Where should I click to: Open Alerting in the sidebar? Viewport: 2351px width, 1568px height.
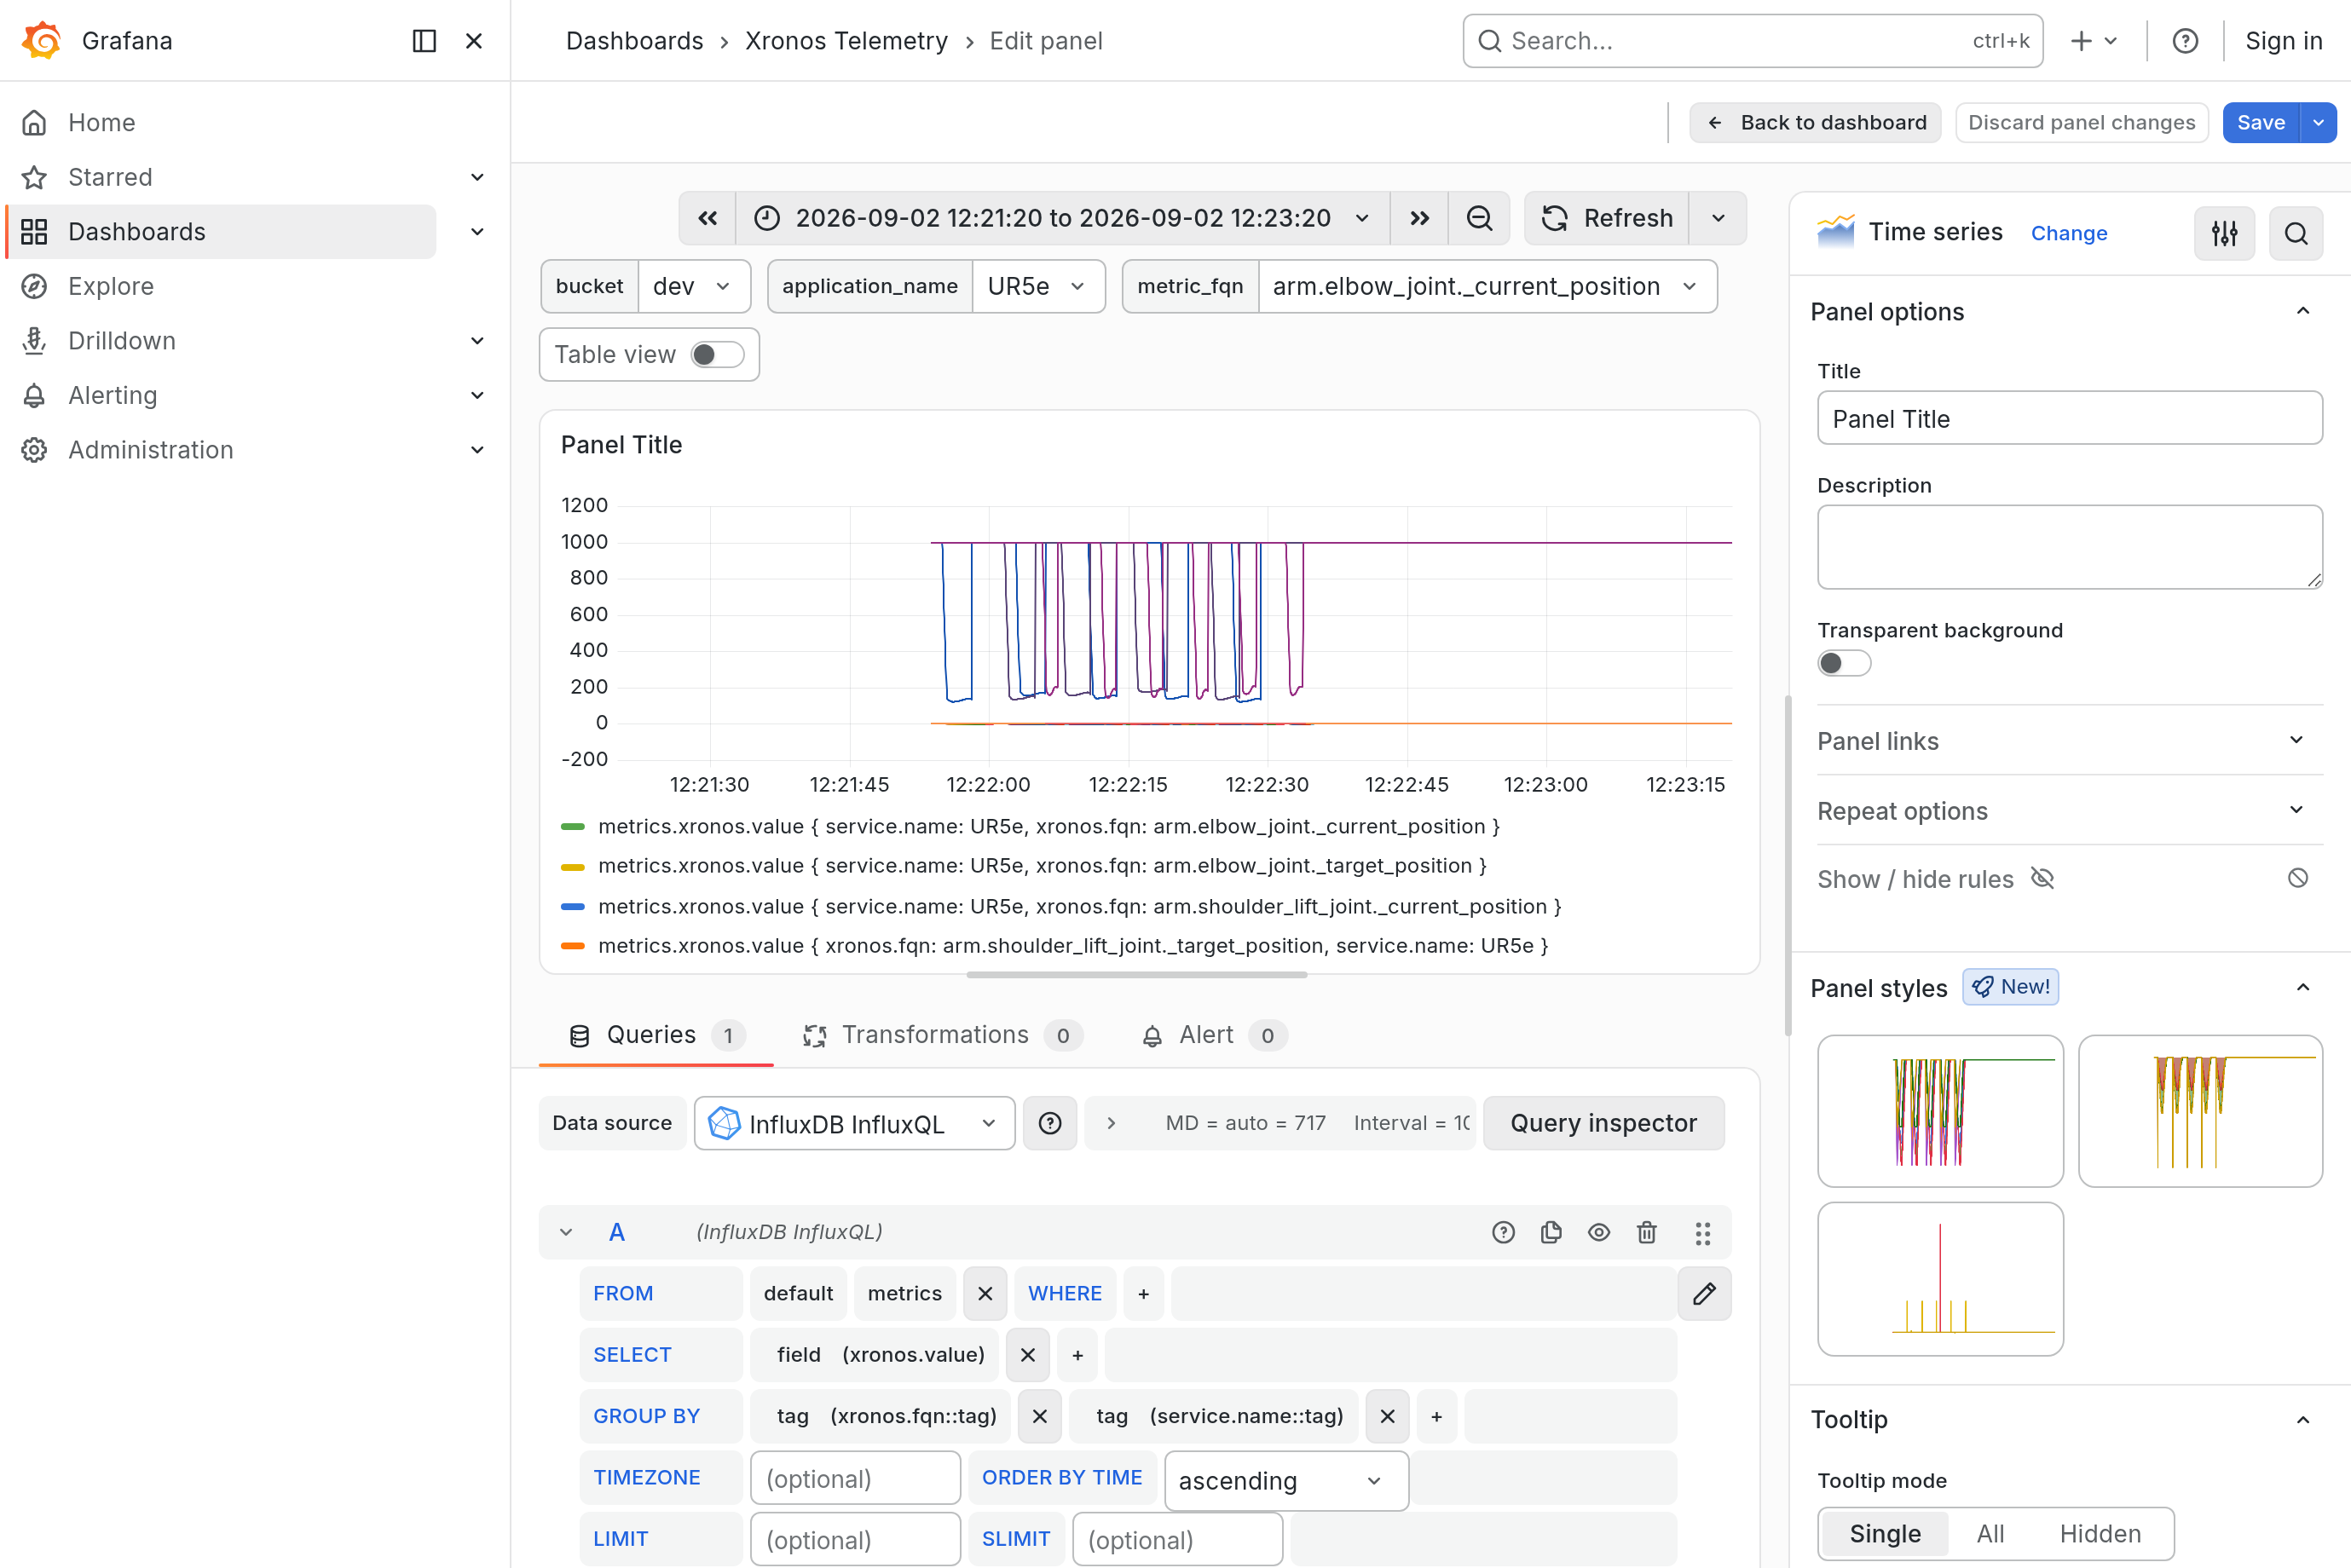point(113,395)
